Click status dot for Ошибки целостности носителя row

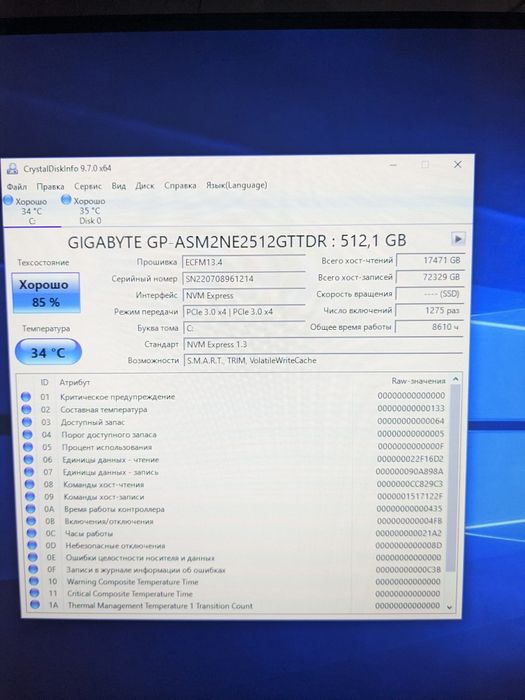(32, 557)
